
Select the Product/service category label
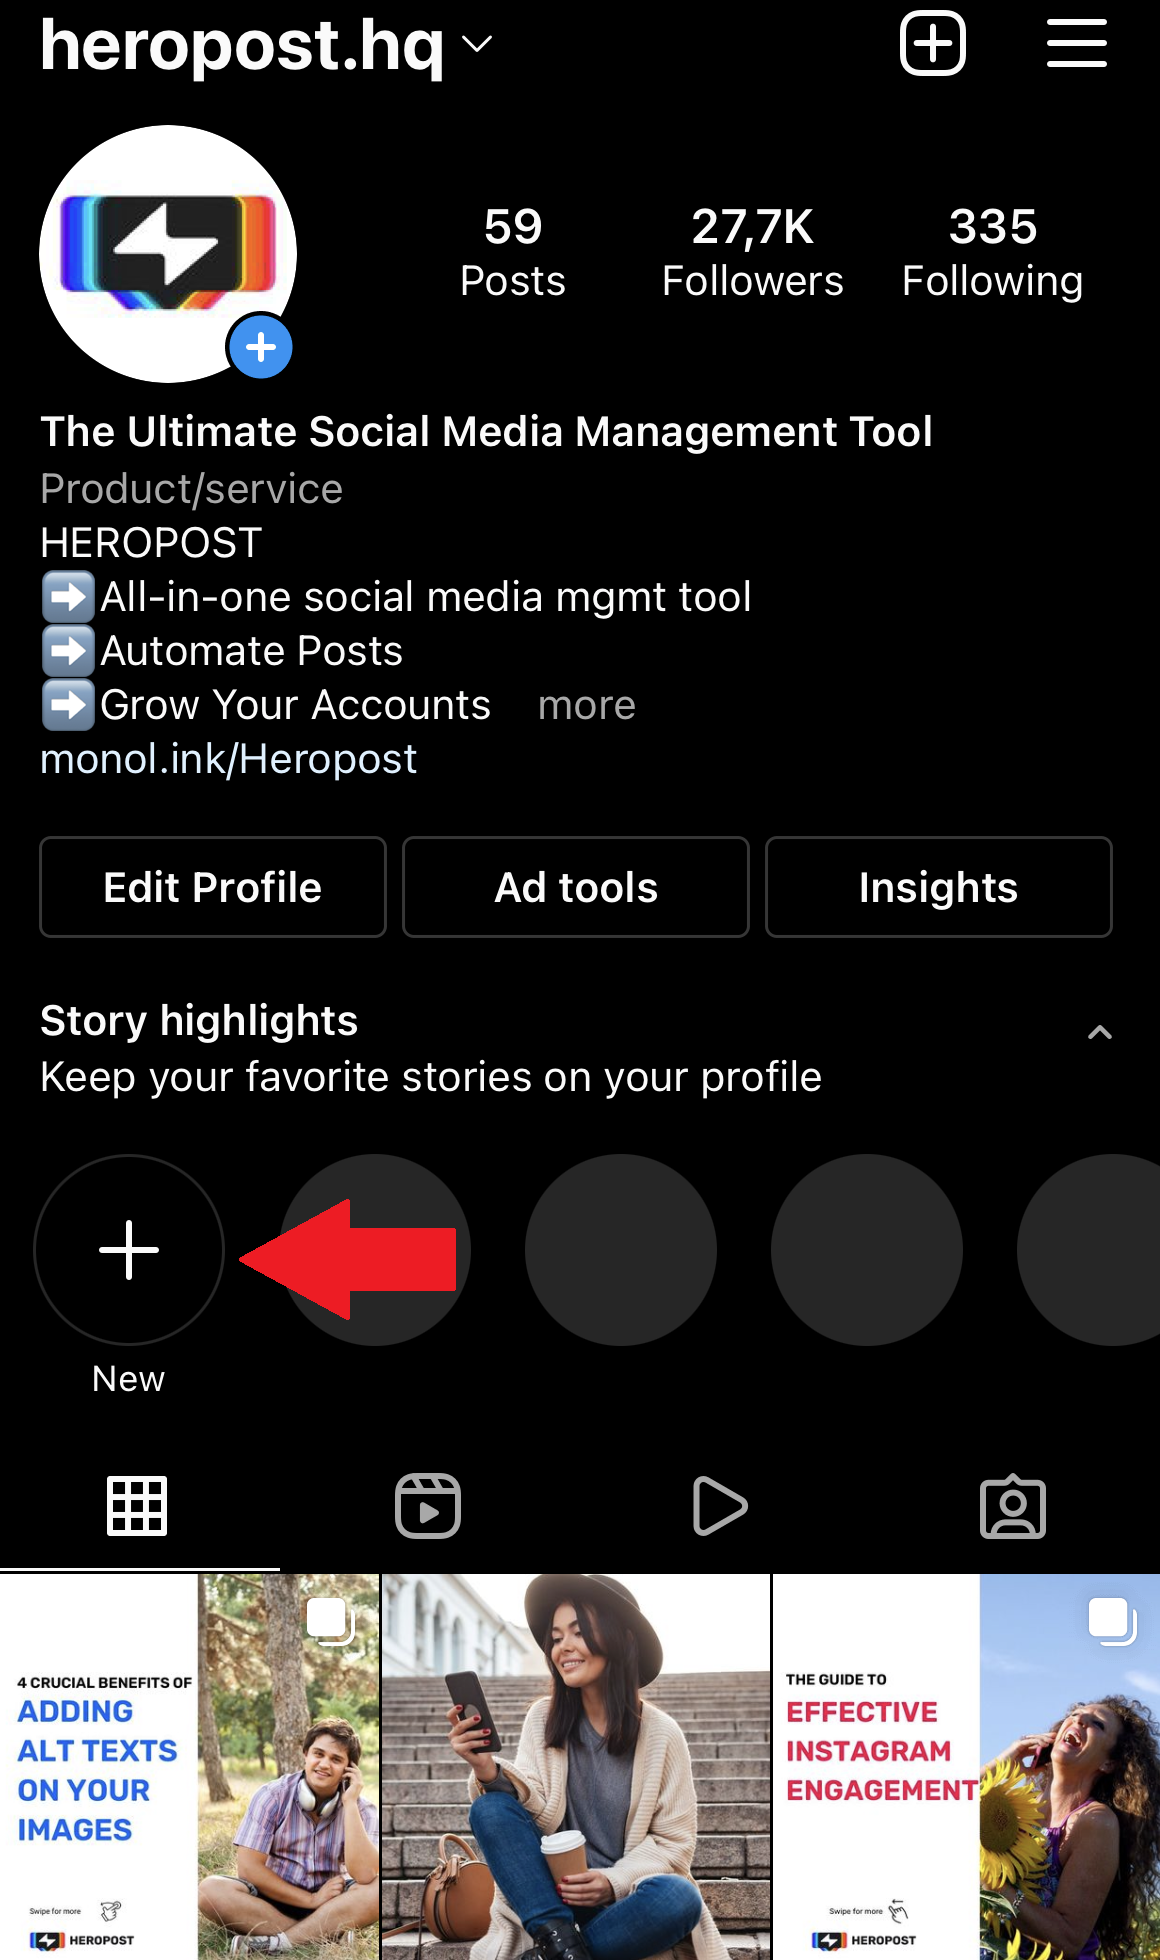(x=192, y=489)
